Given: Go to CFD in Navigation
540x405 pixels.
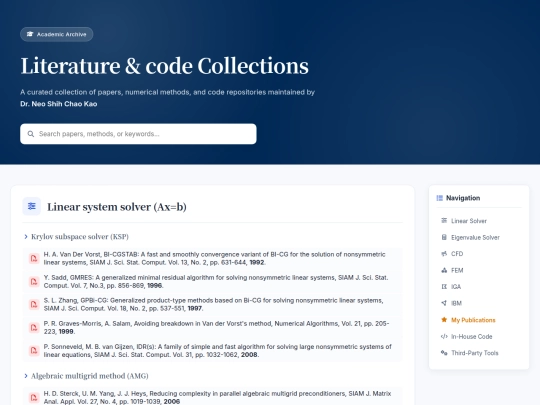Looking at the screenshot, I should click(479, 254).
